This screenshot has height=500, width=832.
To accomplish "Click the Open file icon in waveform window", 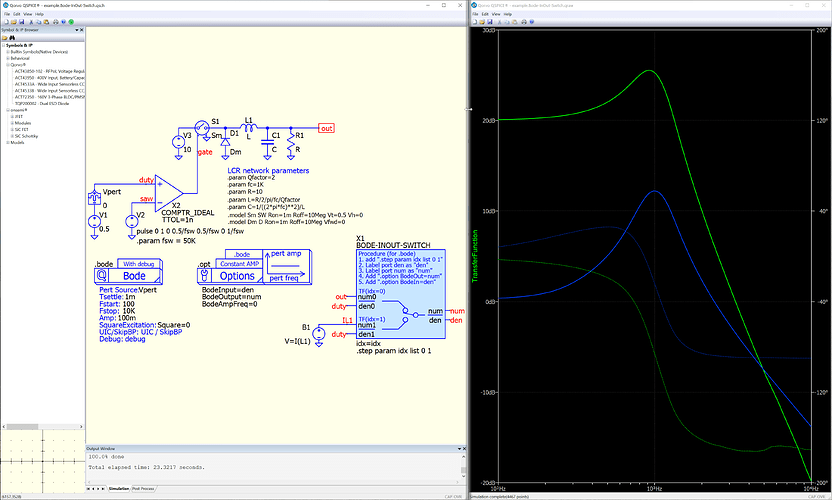I will [x=482, y=22].
